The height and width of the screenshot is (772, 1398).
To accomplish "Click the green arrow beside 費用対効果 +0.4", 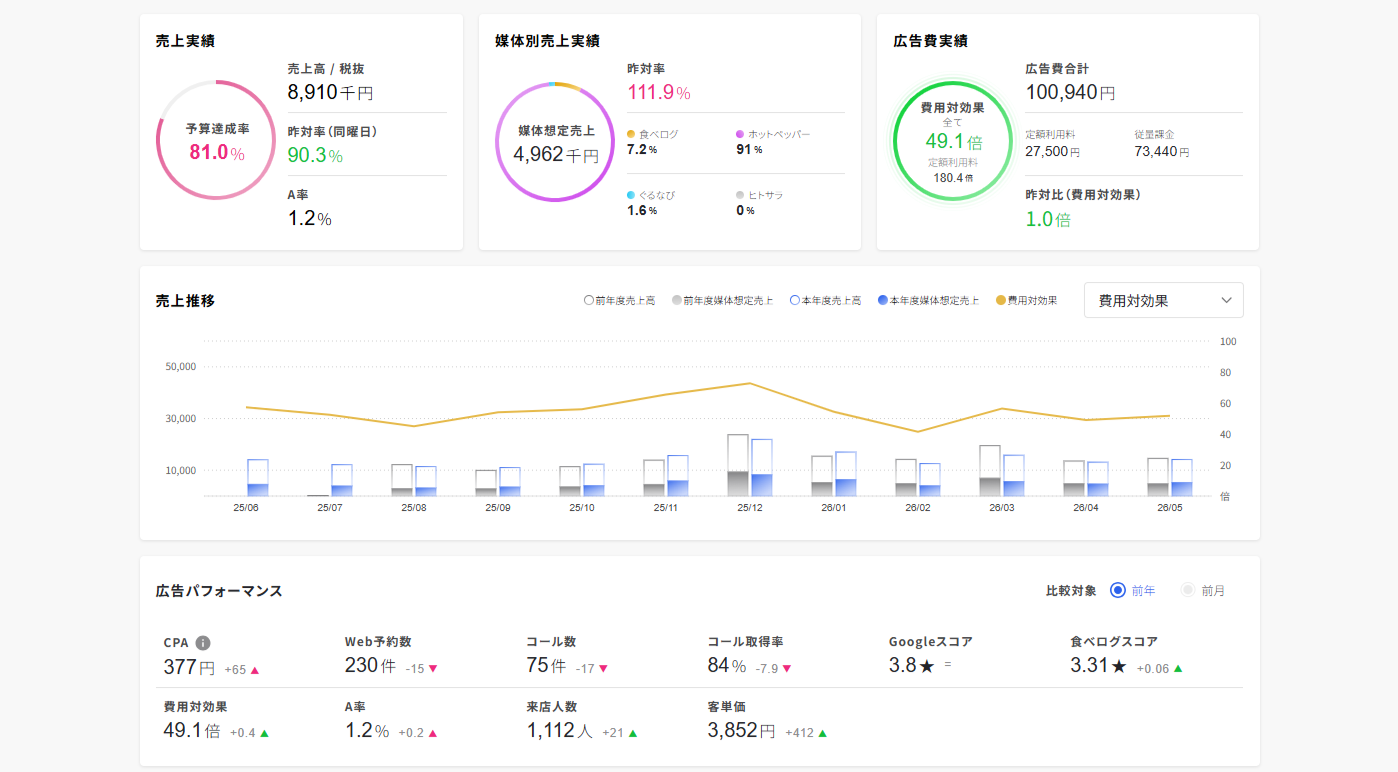I will (x=264, y=733).
